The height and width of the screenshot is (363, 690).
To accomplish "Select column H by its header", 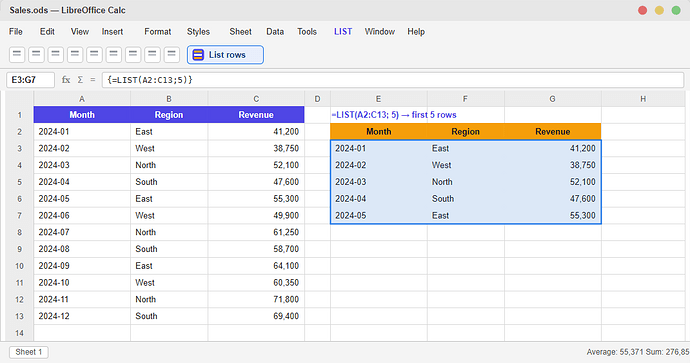I will coord(643,99).
